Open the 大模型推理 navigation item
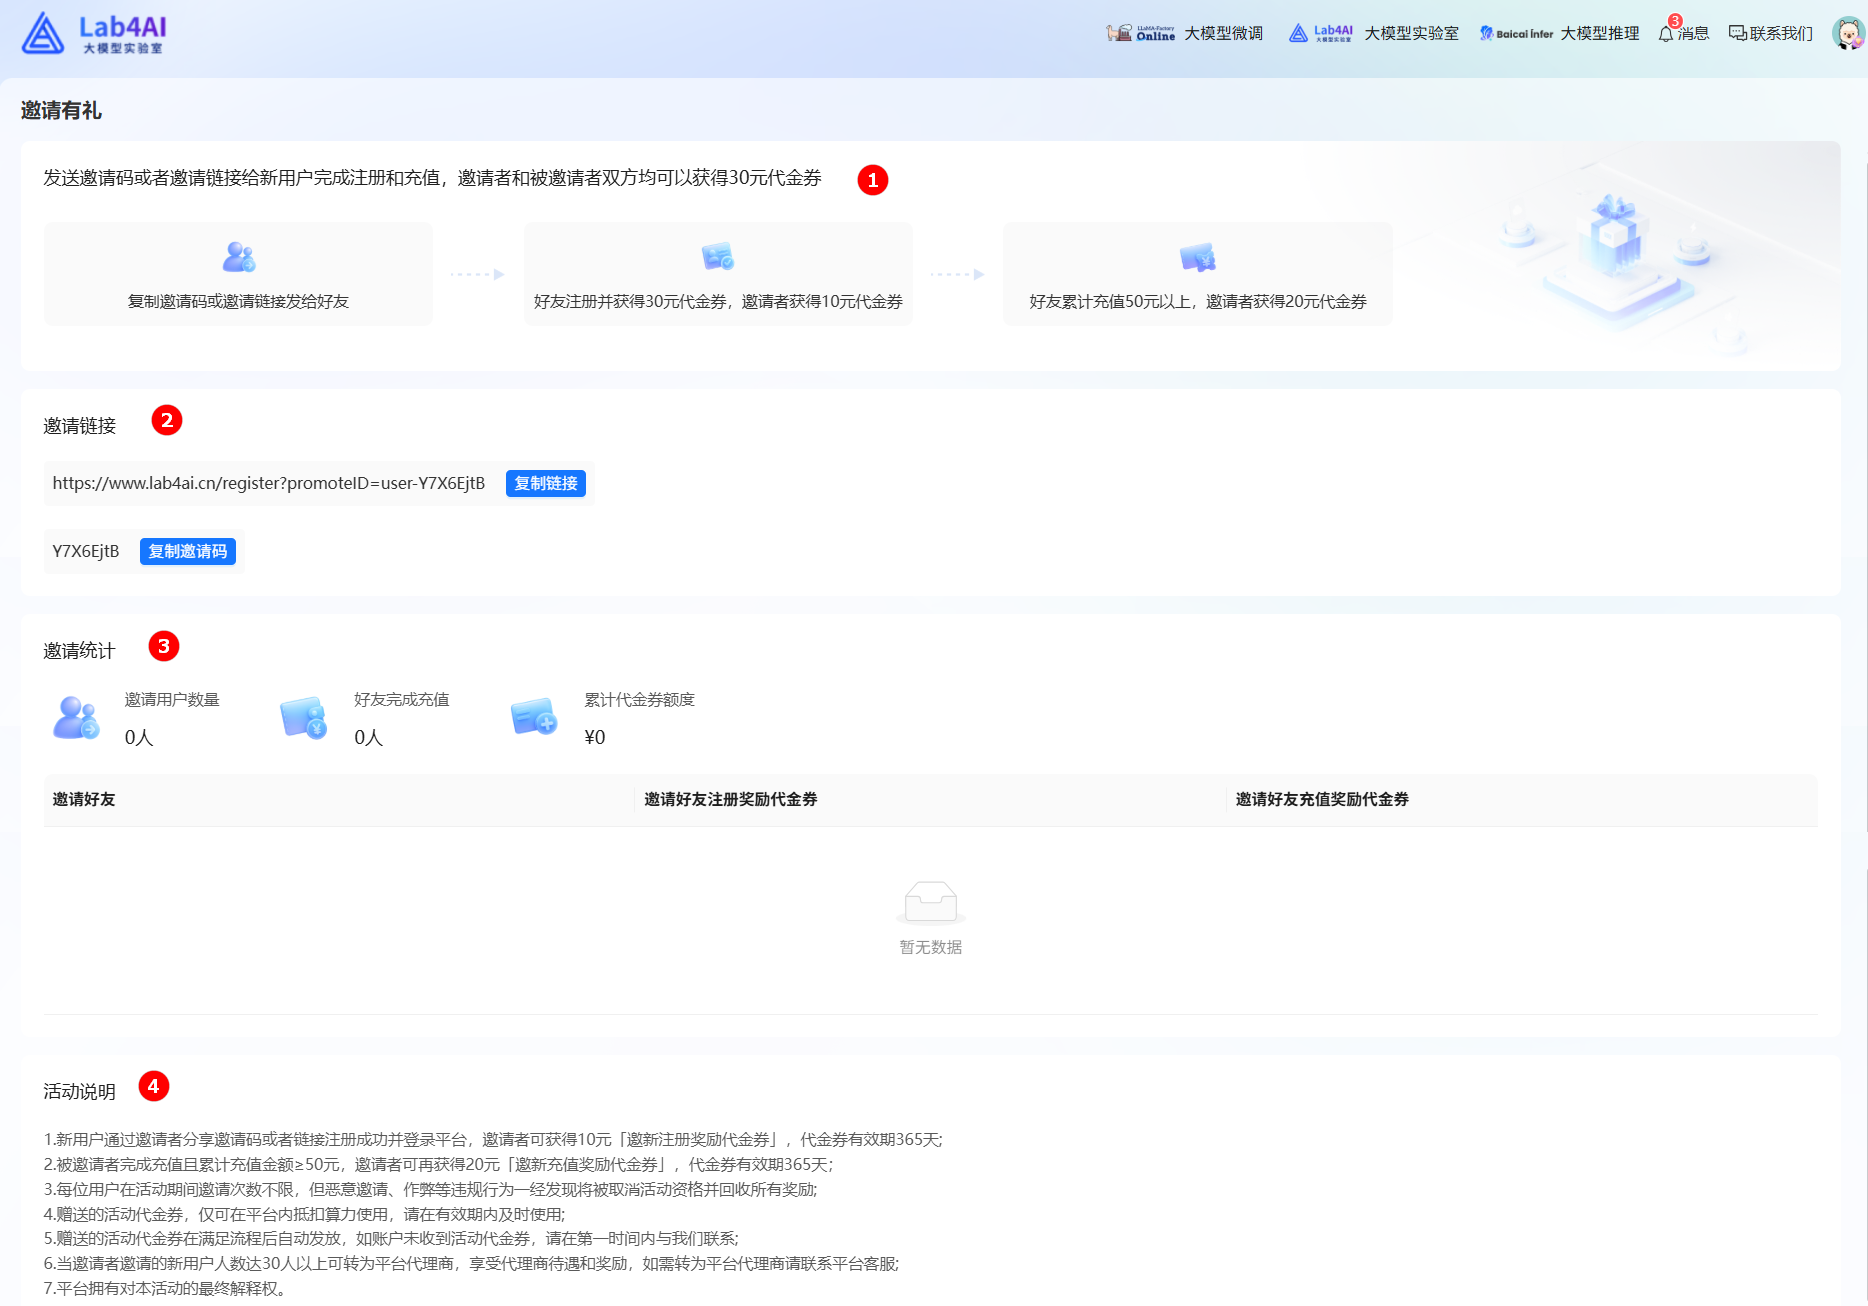The height and width of the screenshot is (1306, 1868). point(1599,34)
